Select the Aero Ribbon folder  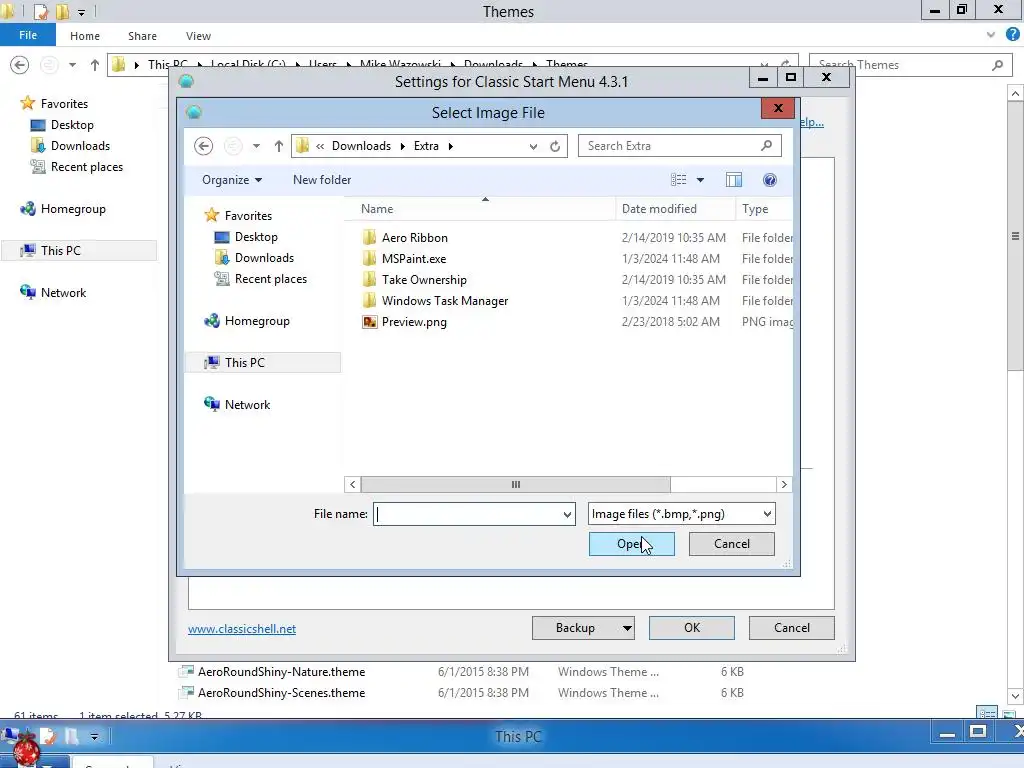click(415, 238)
